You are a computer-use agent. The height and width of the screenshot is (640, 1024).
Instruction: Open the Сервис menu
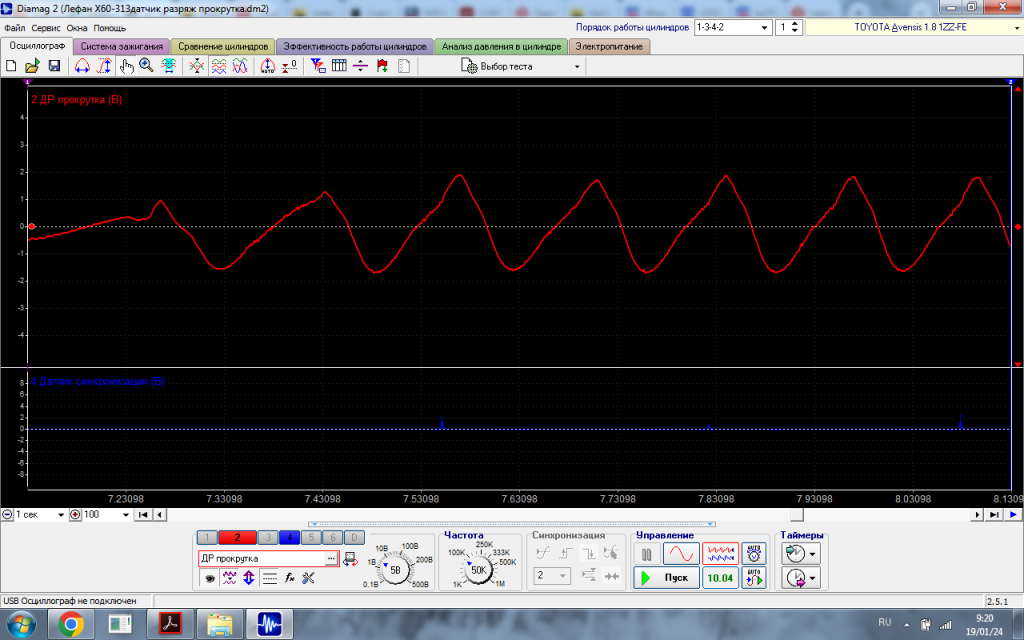(x=46, y=28)
